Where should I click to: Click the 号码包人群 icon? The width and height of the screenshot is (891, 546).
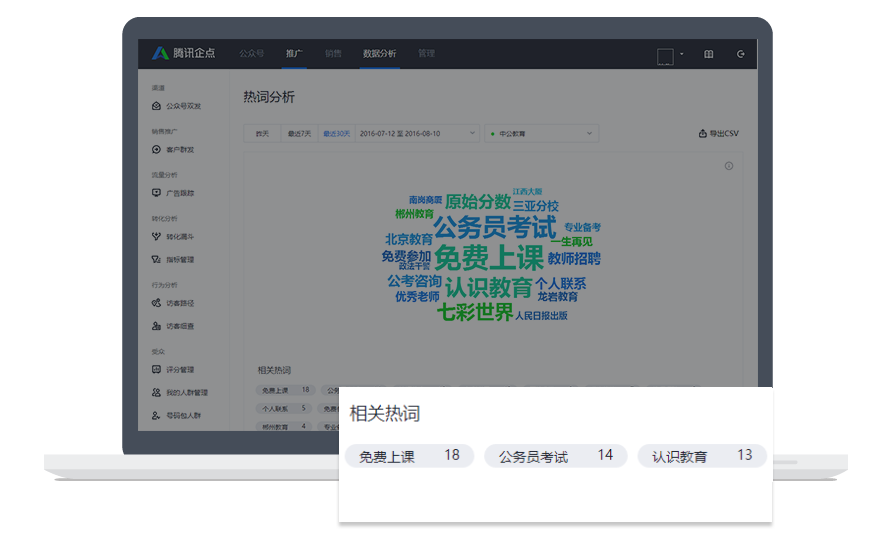[x=156, y=415]
